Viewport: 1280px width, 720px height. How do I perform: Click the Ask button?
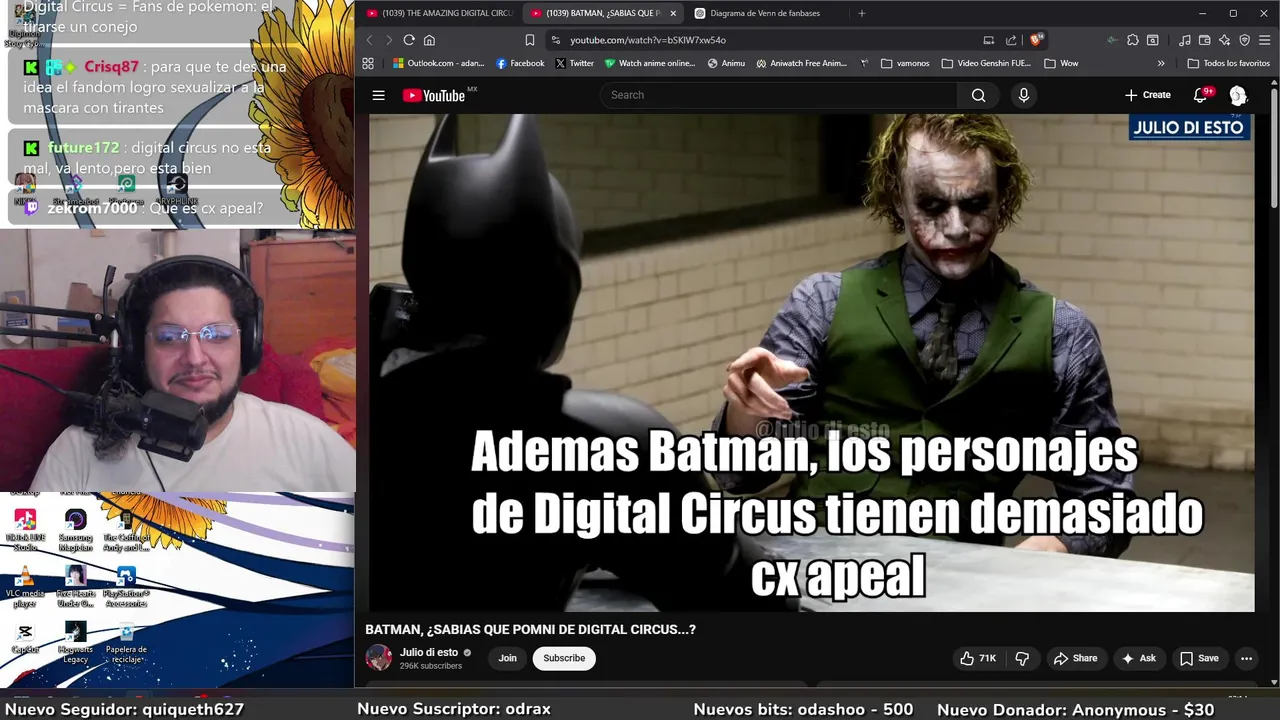[1139, 658]
